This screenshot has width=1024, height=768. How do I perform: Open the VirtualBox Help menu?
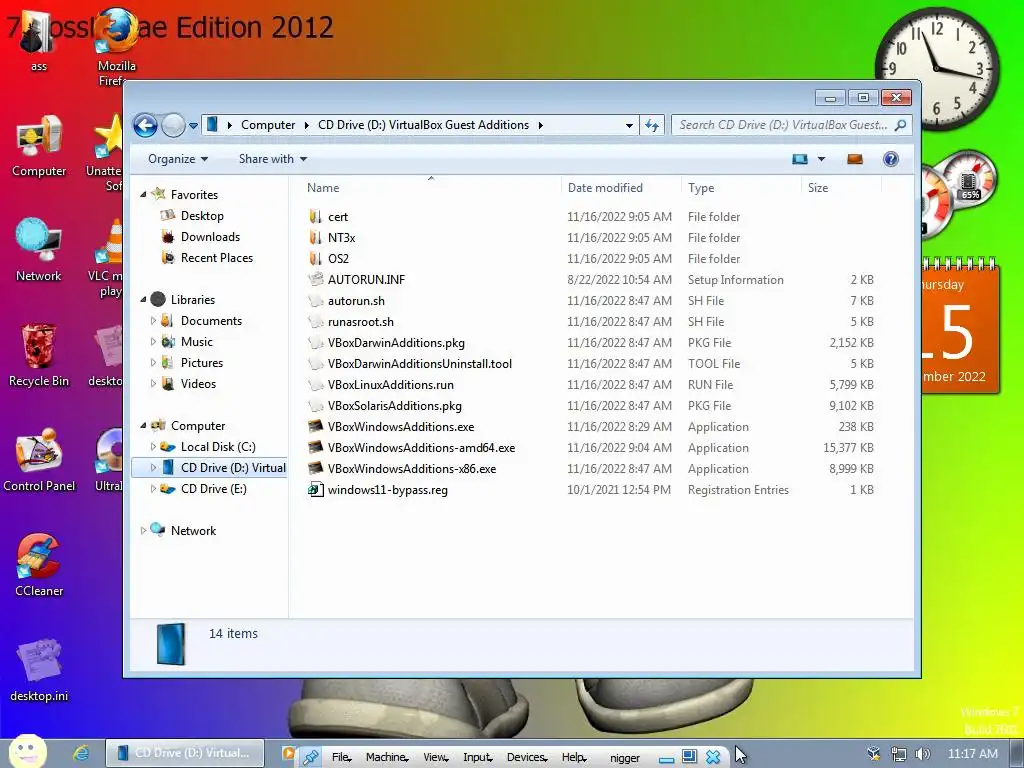tap(574, 757)
